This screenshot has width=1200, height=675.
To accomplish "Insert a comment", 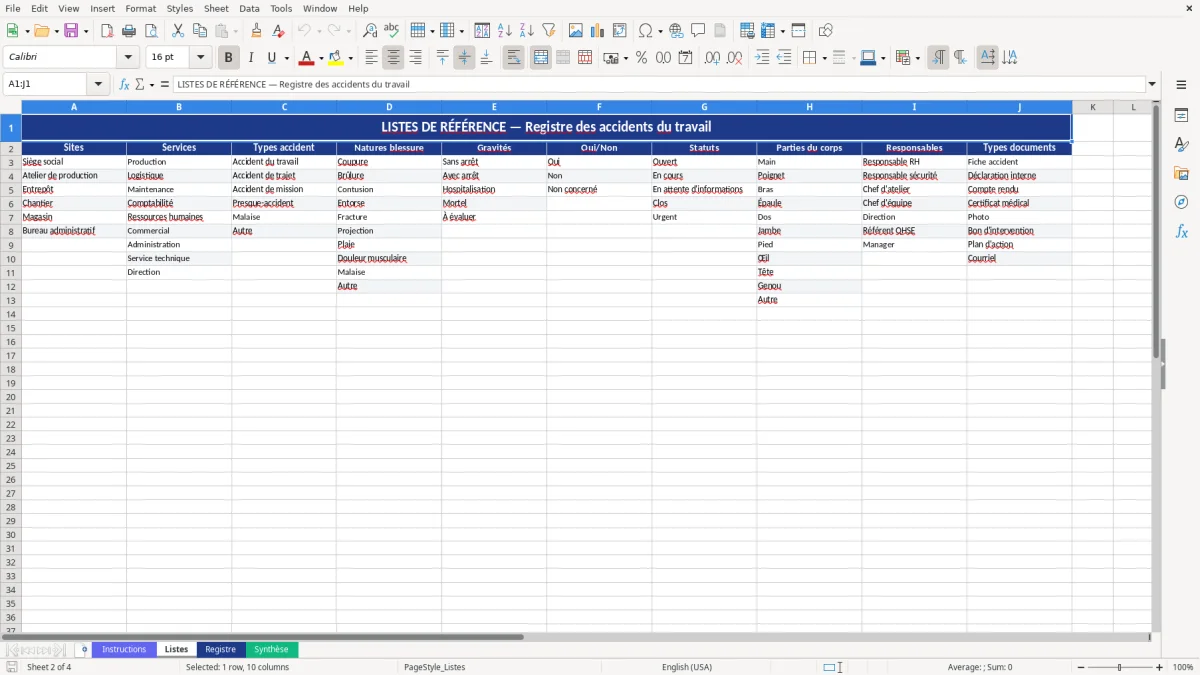I will (x=698, y=31).
